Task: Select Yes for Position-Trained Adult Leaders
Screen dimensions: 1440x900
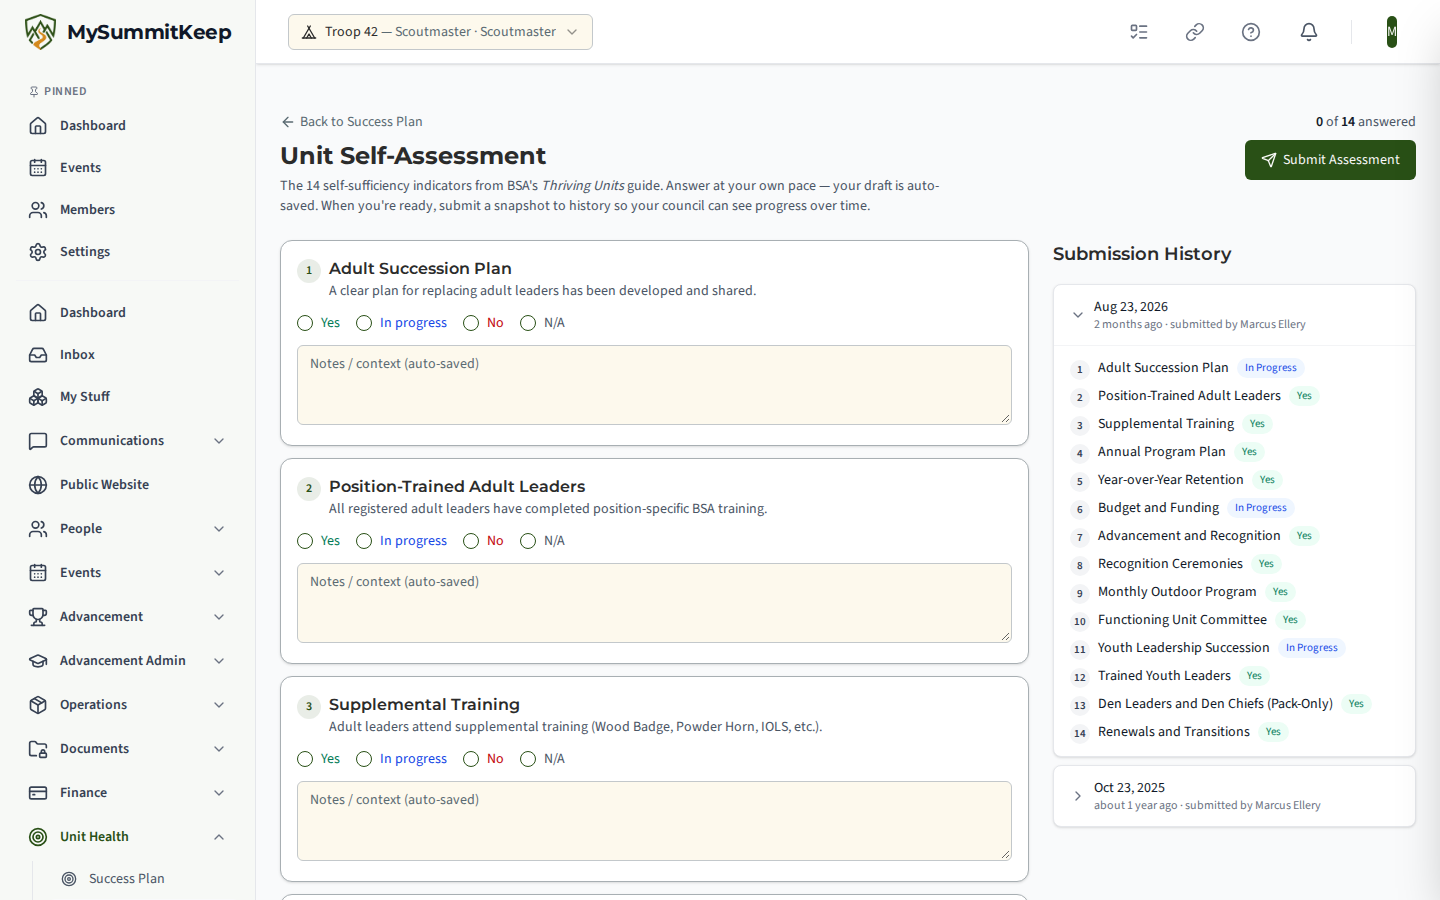Action: point(305,540)
